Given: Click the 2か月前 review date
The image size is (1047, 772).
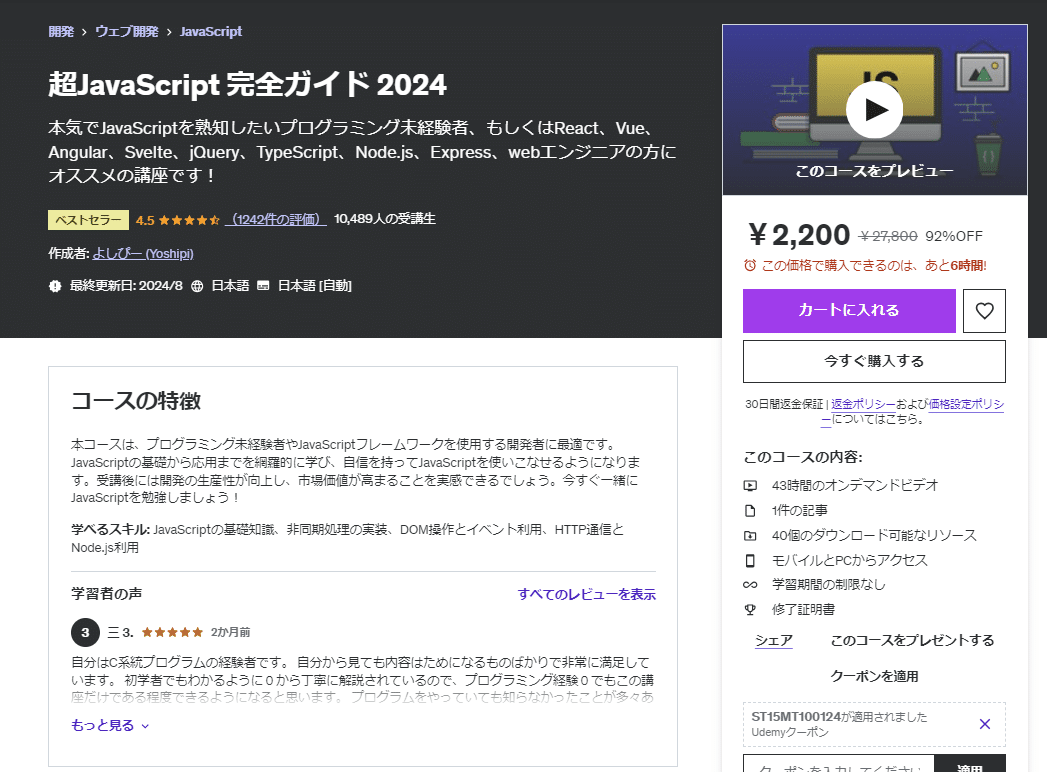Looking at the screenshot, I should tap(230, 632).
